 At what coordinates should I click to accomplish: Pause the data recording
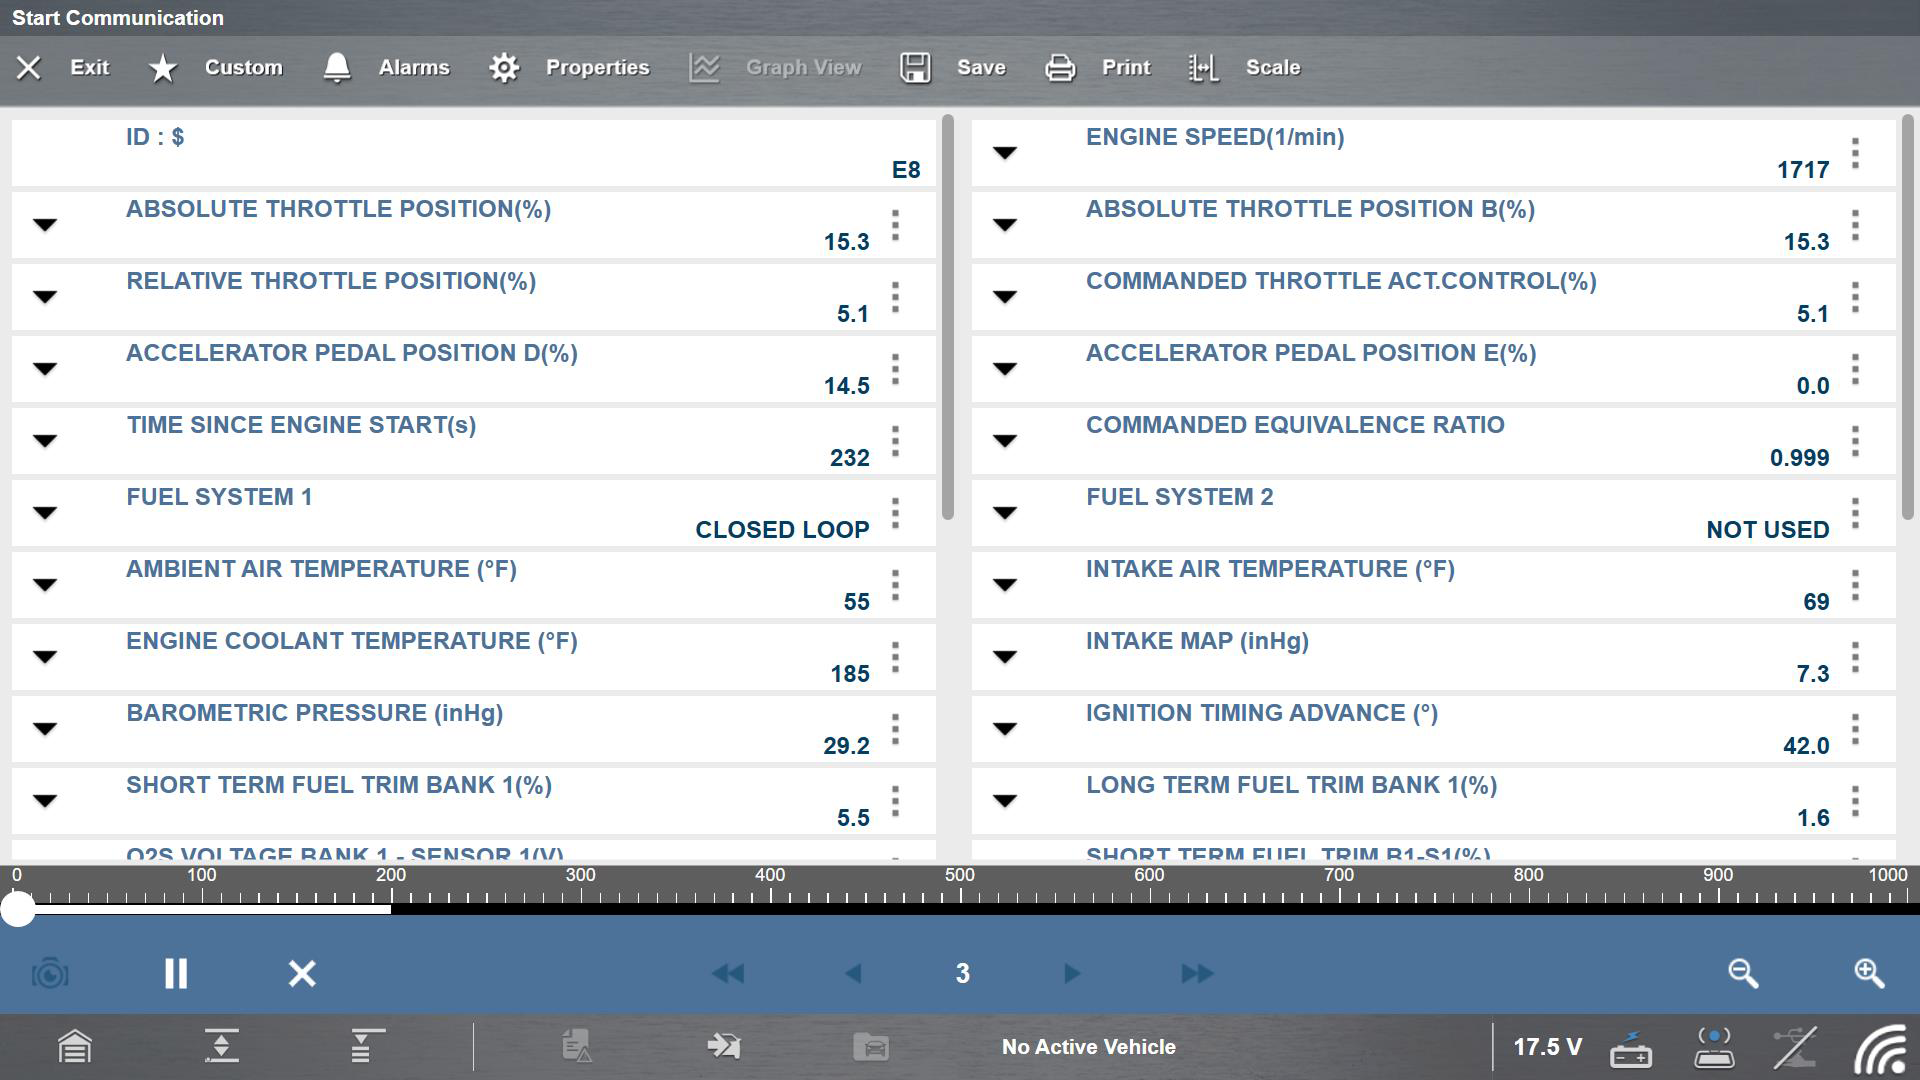coord(176,973)
